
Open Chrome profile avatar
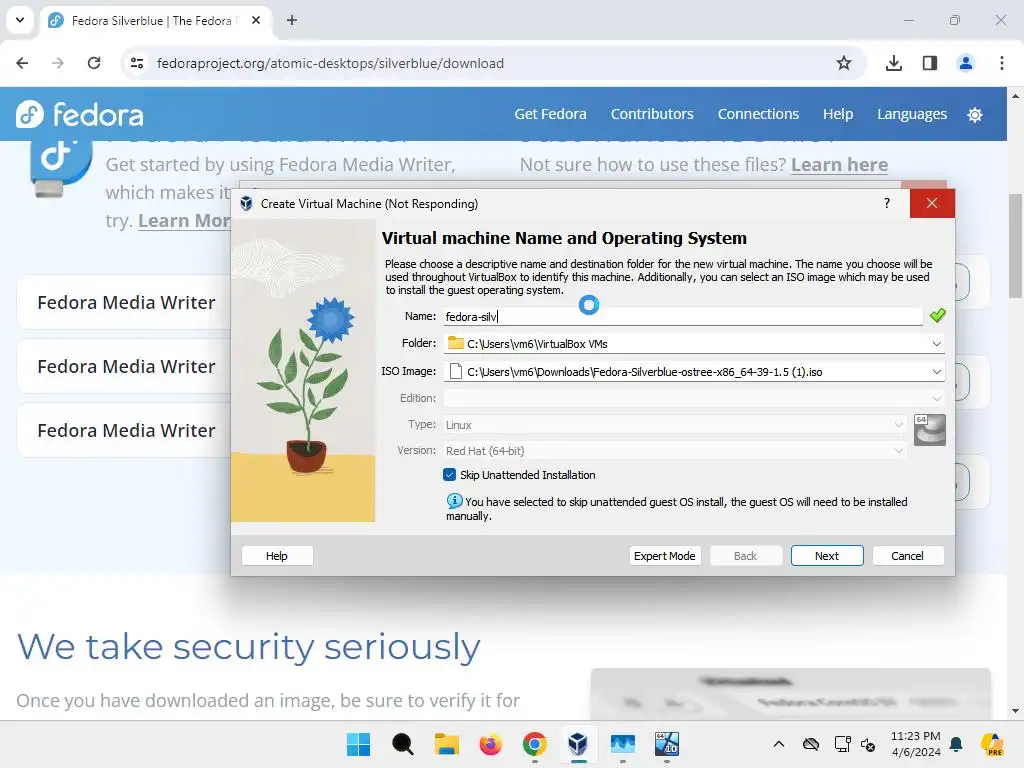click(965, 63)
